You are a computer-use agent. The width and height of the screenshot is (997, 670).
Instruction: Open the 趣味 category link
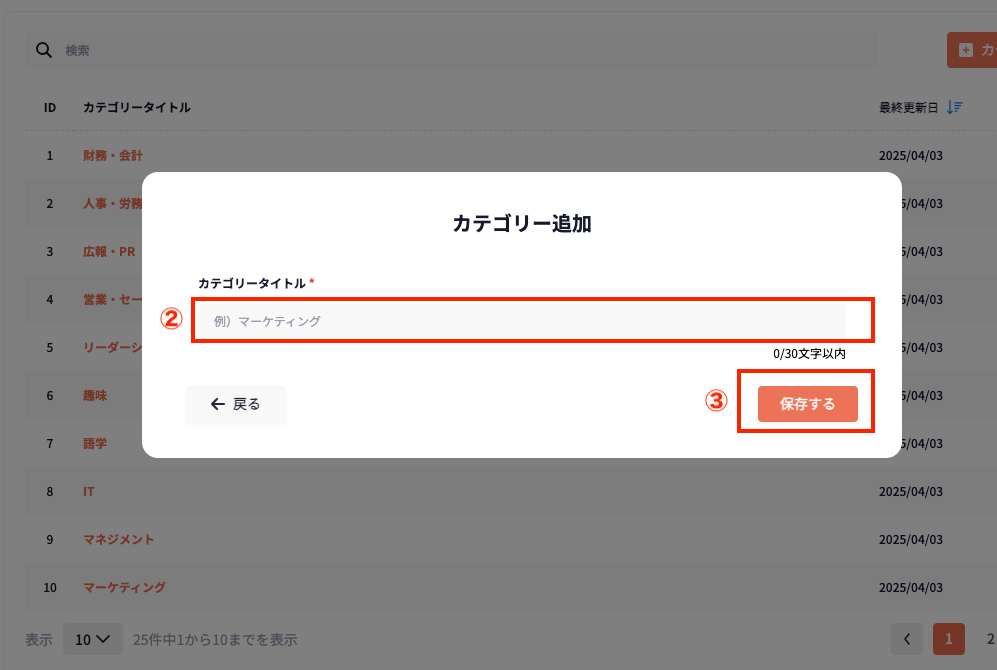coord(95,396)
